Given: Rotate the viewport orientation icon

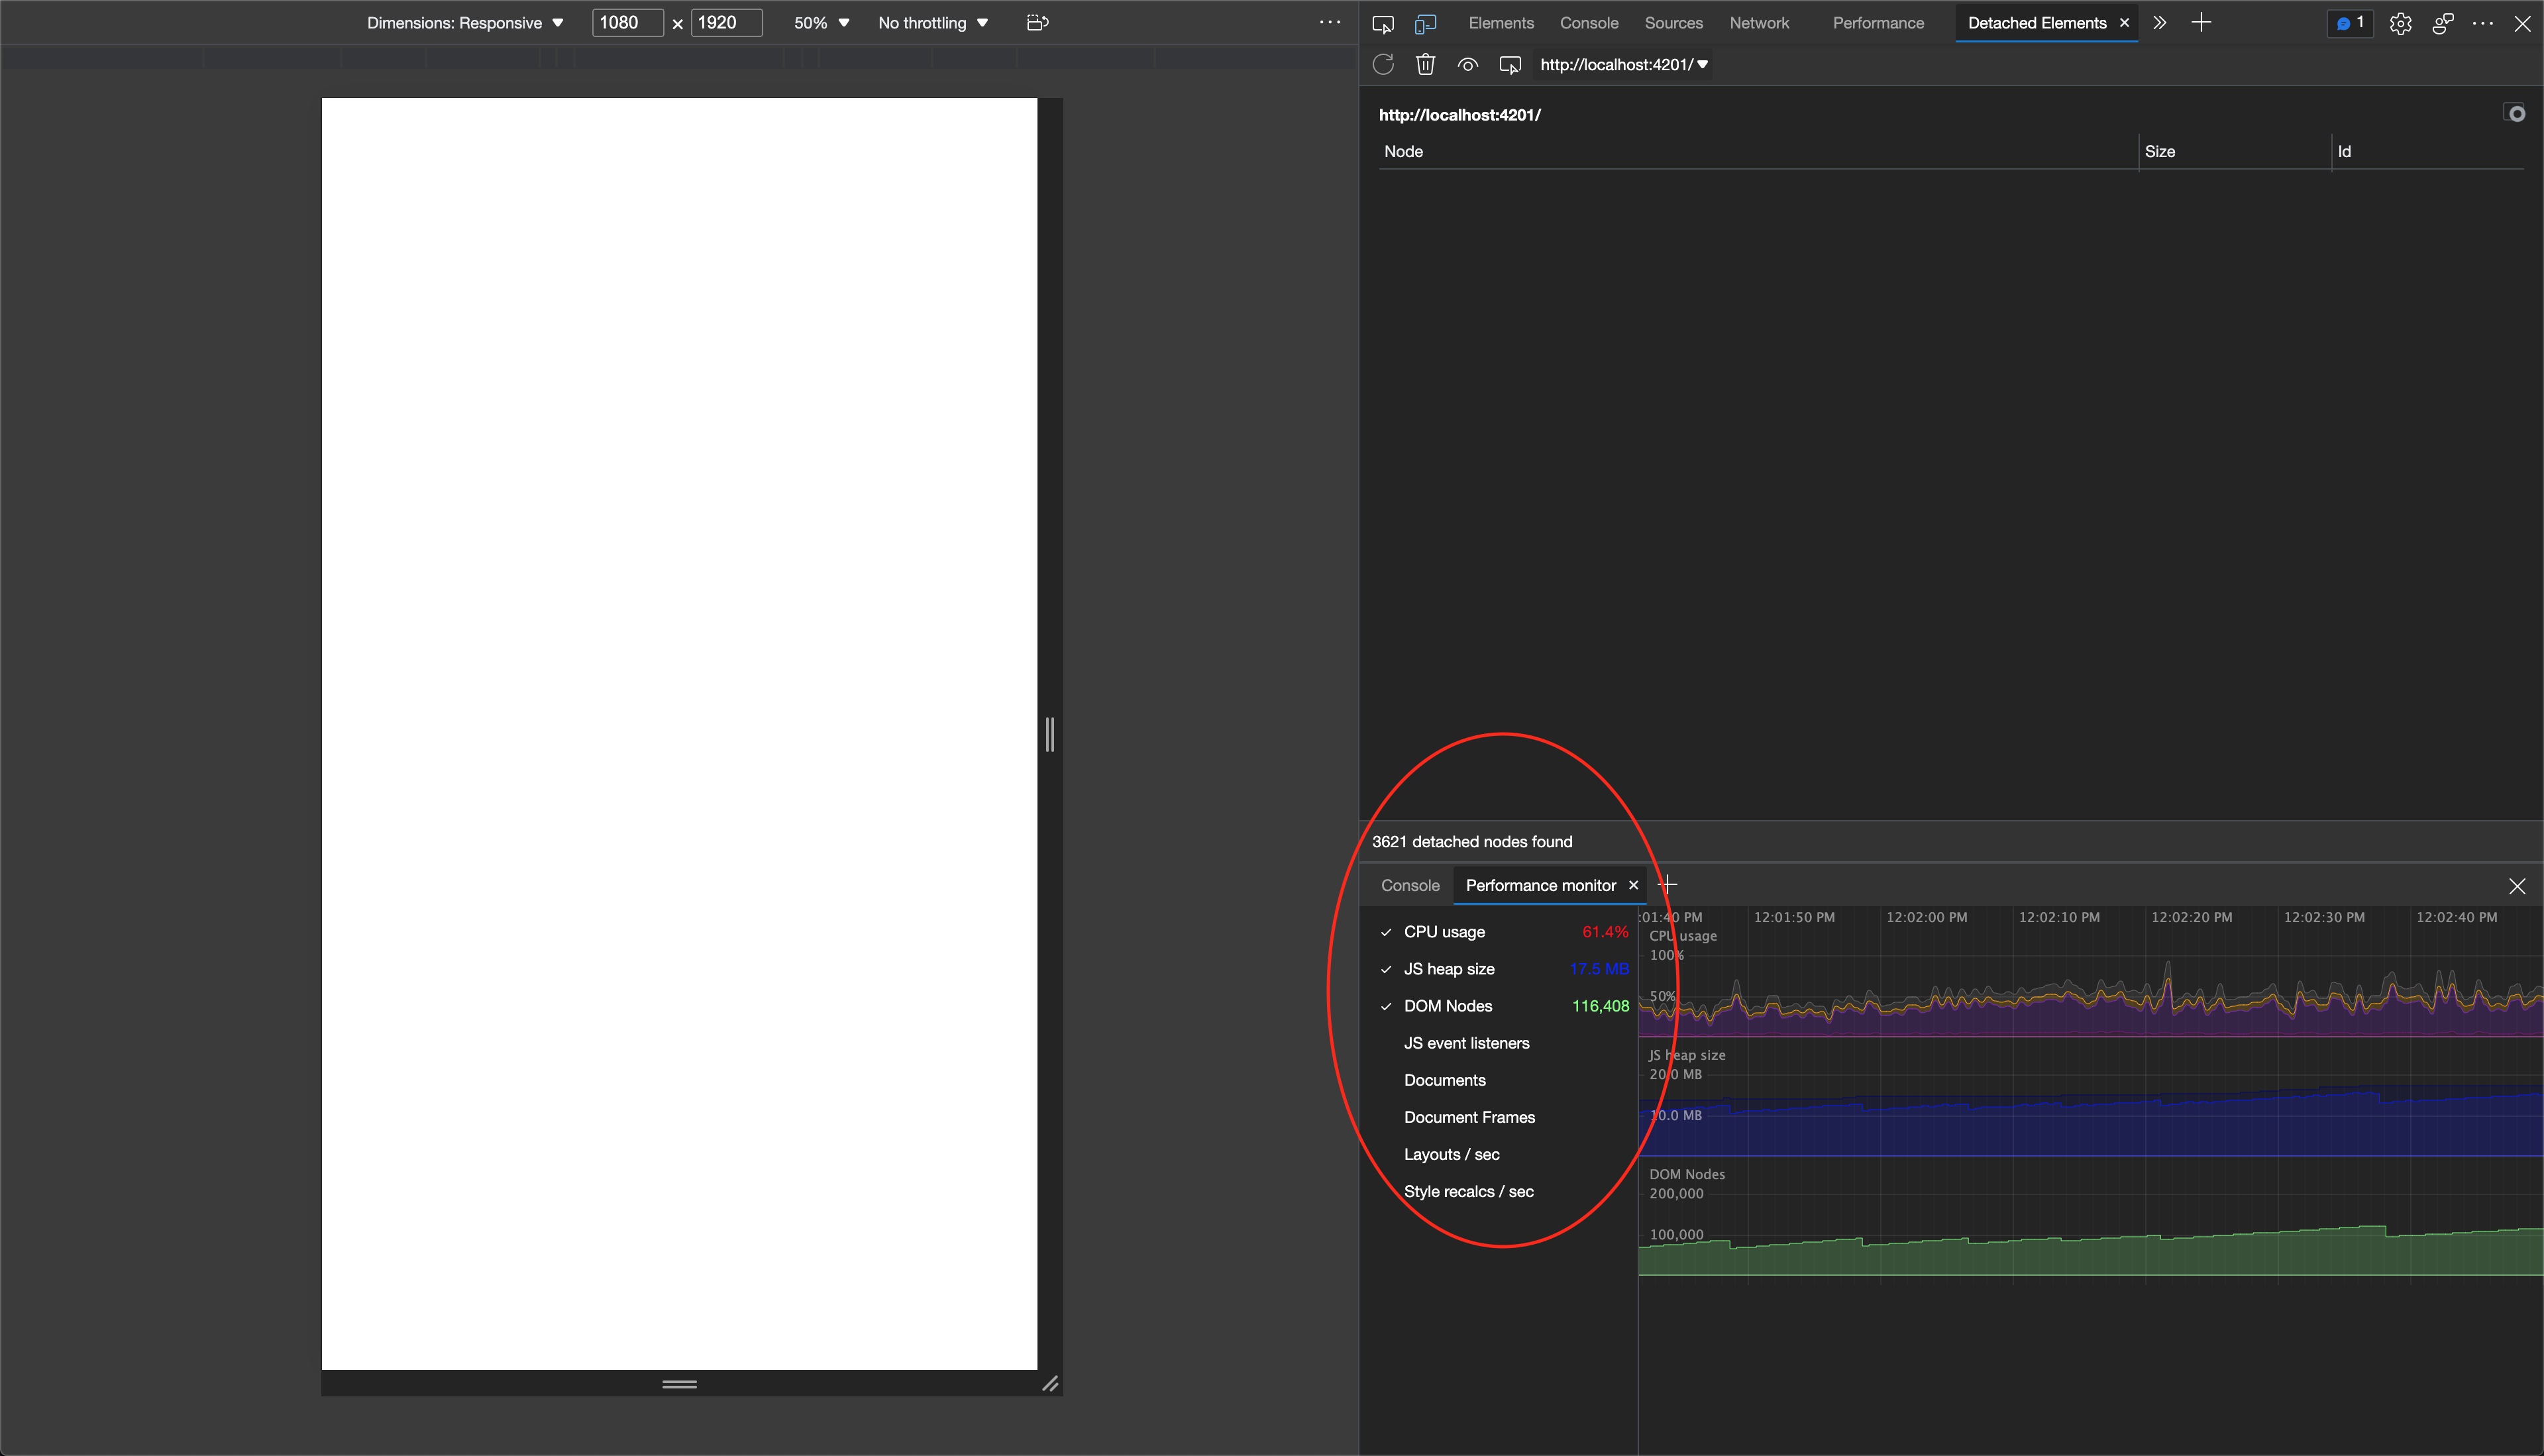Looking at the screenshot, I should point(1037,22).
